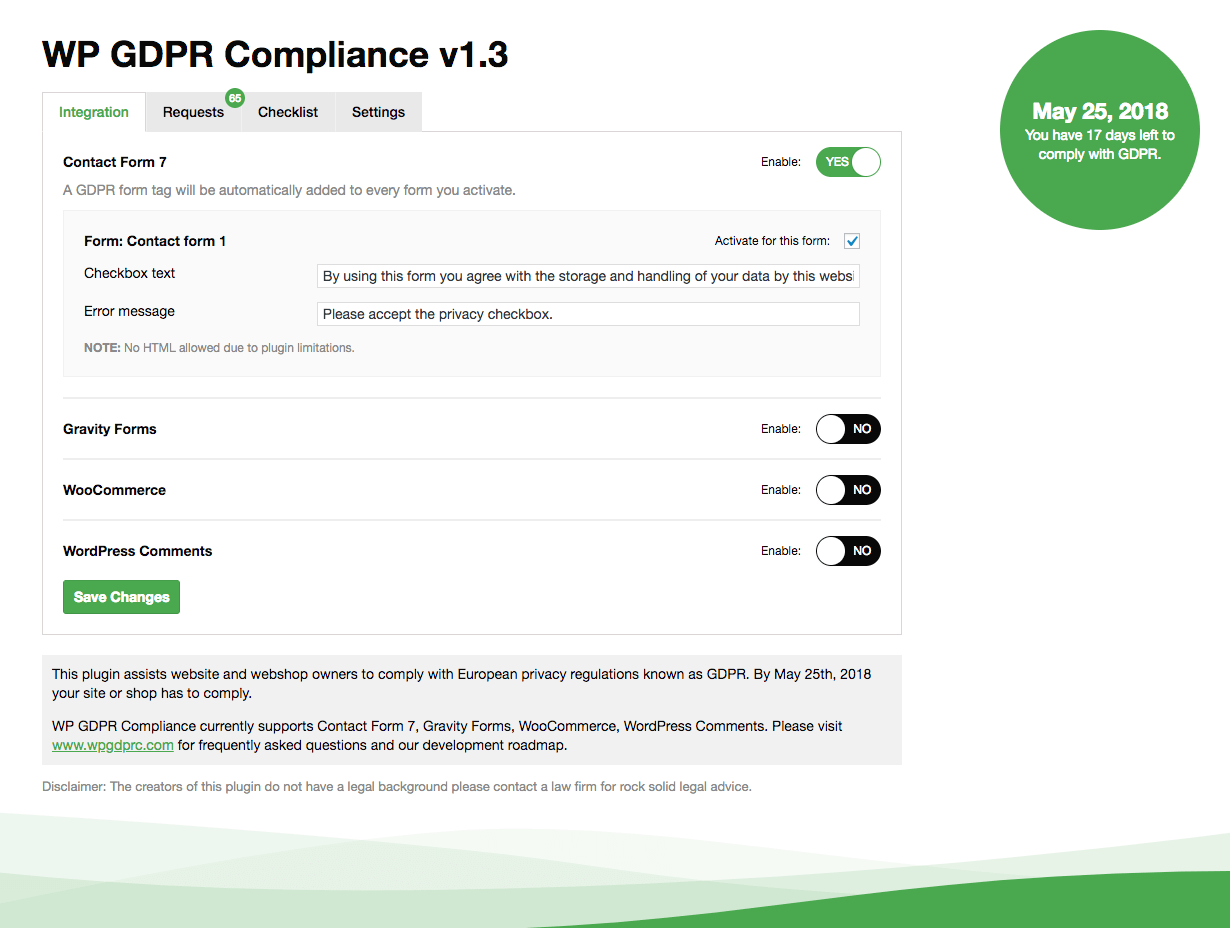
Task: Click the green 65 requests badge
Action: pyautogui.click(x=235, y=98)
